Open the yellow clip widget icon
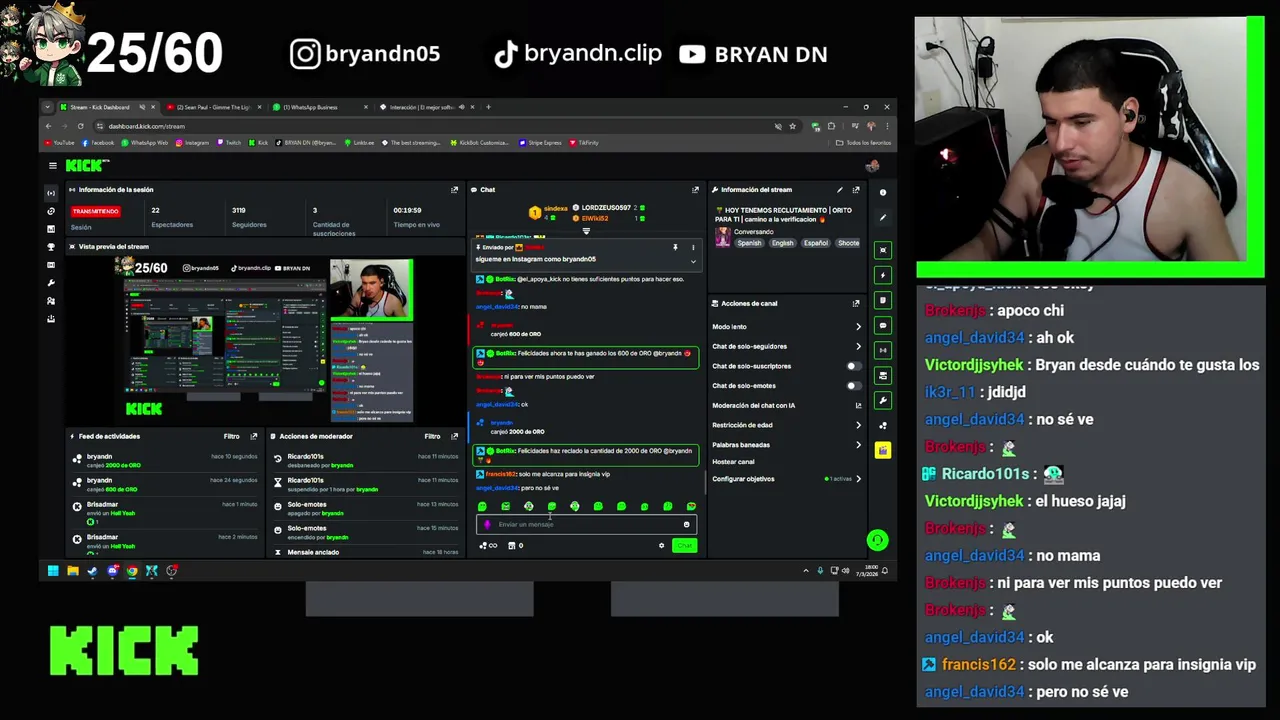The width and height of the screenshot is (1280, 720). point(883,451)
